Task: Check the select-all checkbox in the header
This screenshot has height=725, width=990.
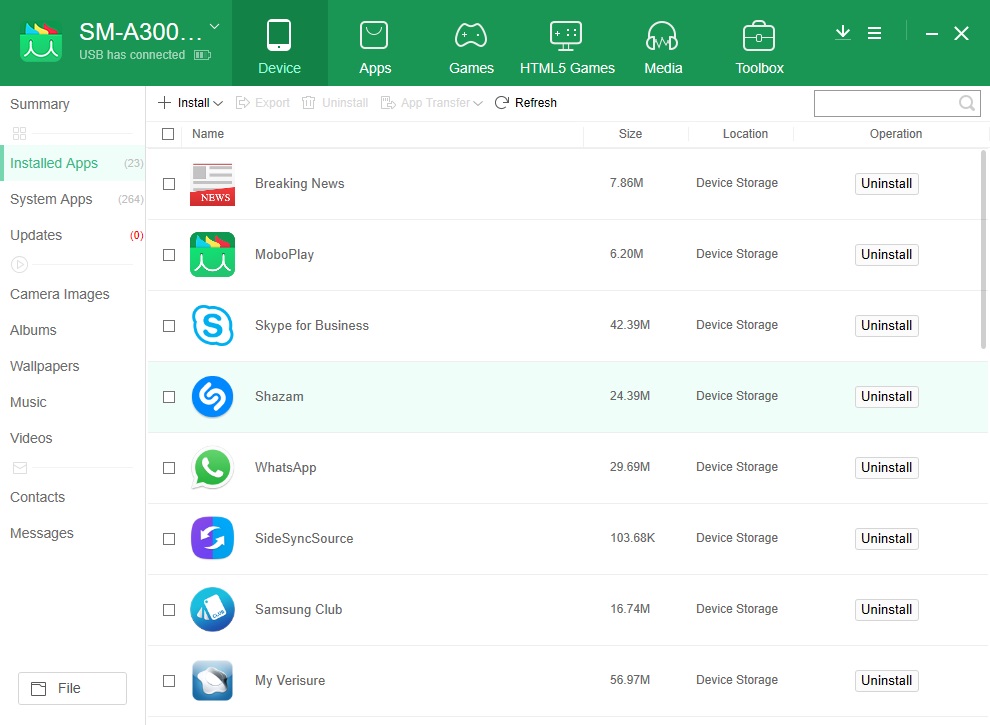Action: pyautogui.click(x=169, y=133)
